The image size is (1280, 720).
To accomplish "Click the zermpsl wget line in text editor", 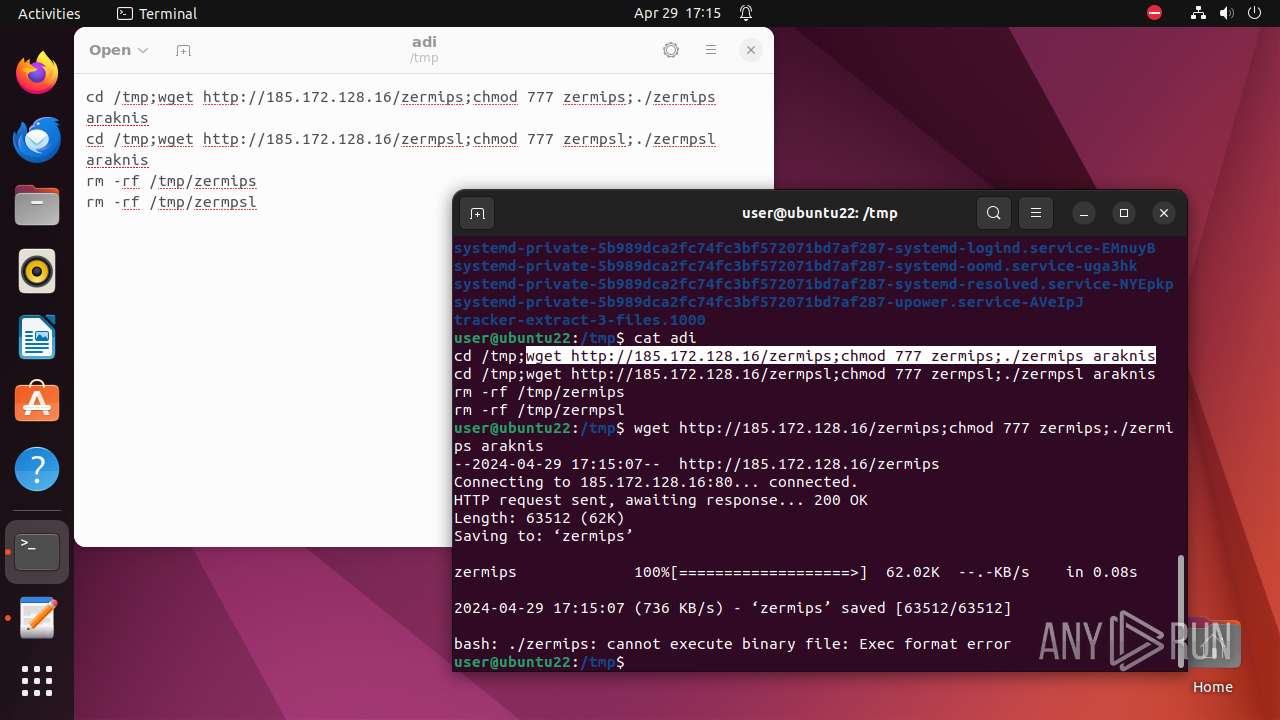I will point(401,150).
